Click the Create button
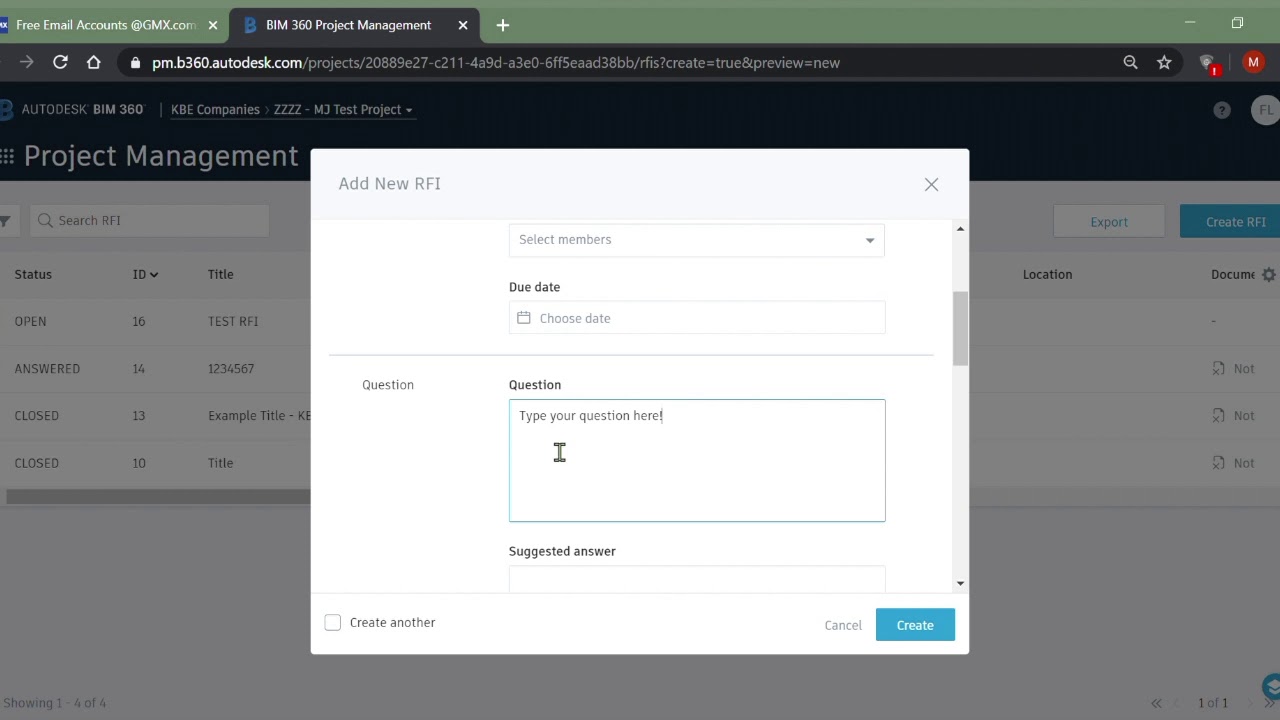Image resolution: width=1280 pixels, height=720 pixels. coord(915,625)
